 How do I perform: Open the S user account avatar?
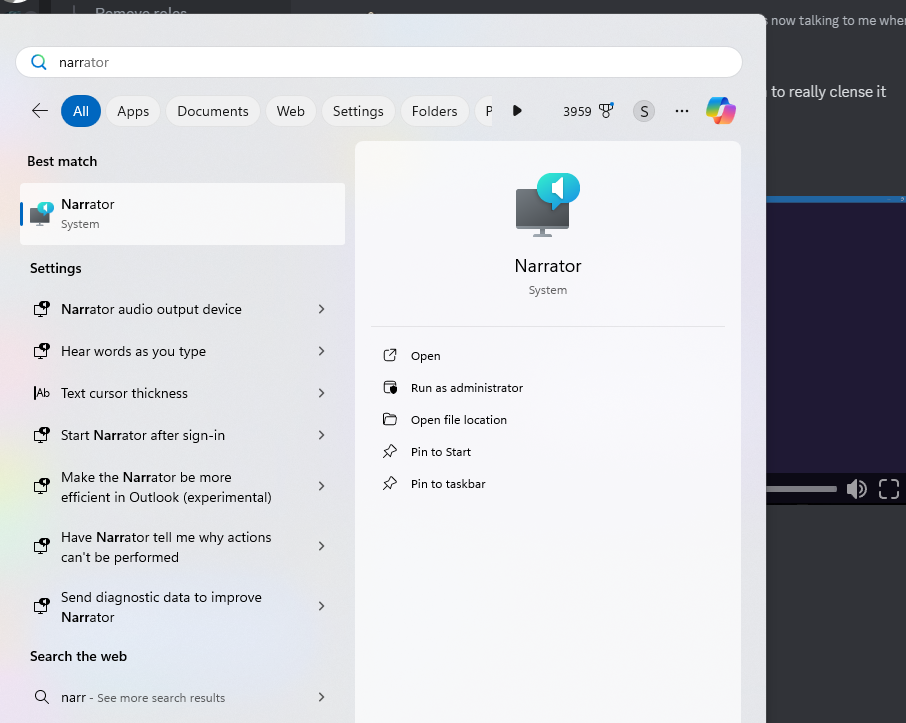point(644,111)
